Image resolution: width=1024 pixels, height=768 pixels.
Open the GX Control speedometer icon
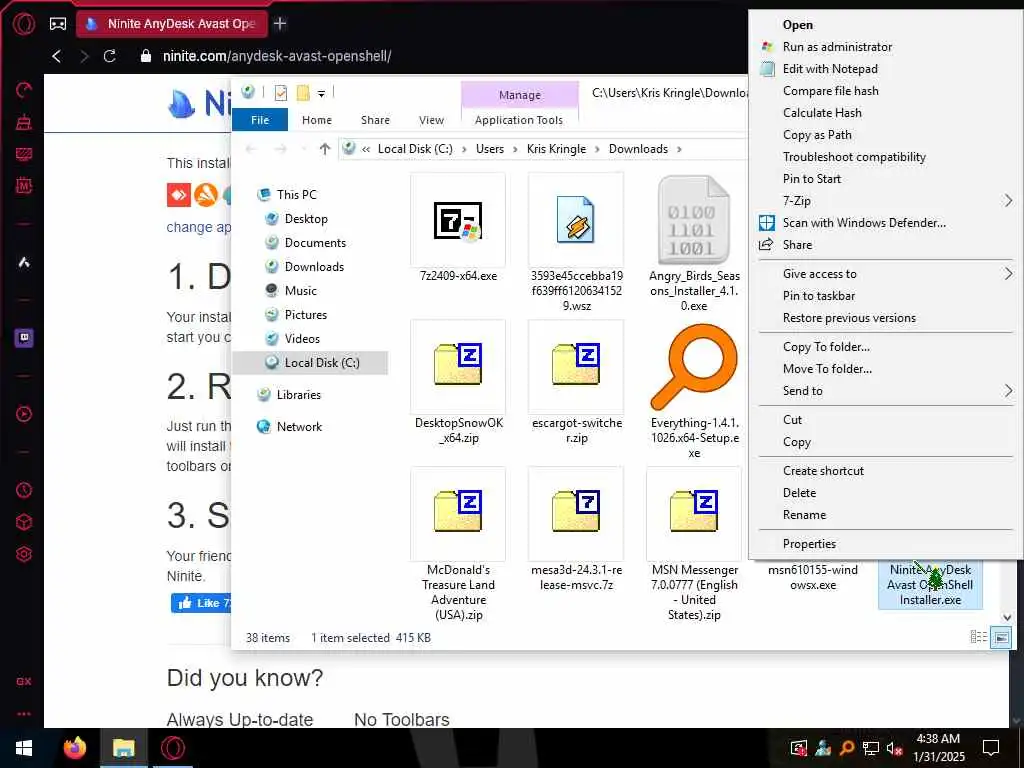24,89
